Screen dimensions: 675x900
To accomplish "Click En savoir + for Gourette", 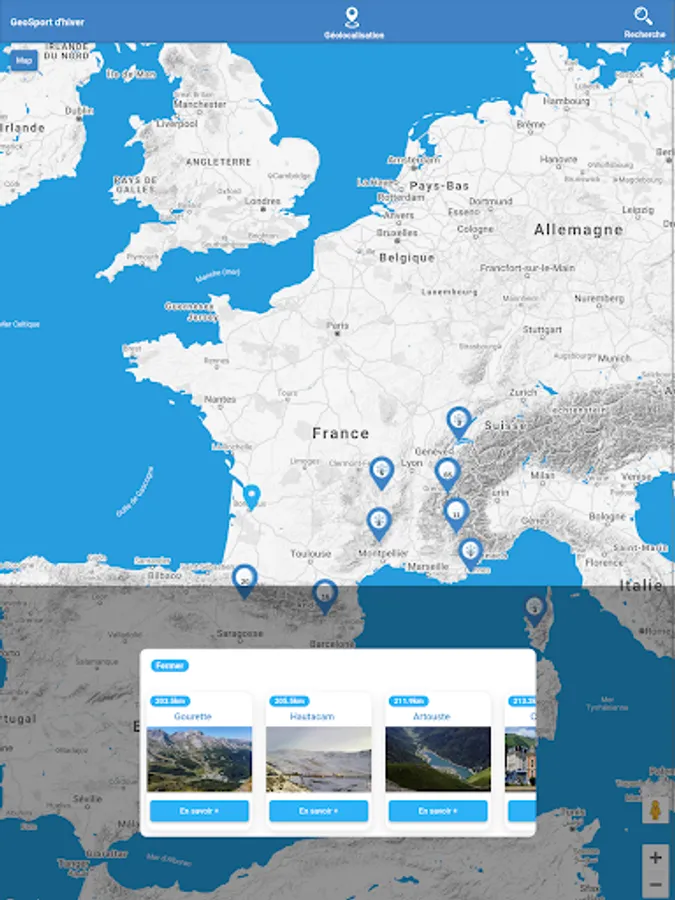I will click(199, 811).
